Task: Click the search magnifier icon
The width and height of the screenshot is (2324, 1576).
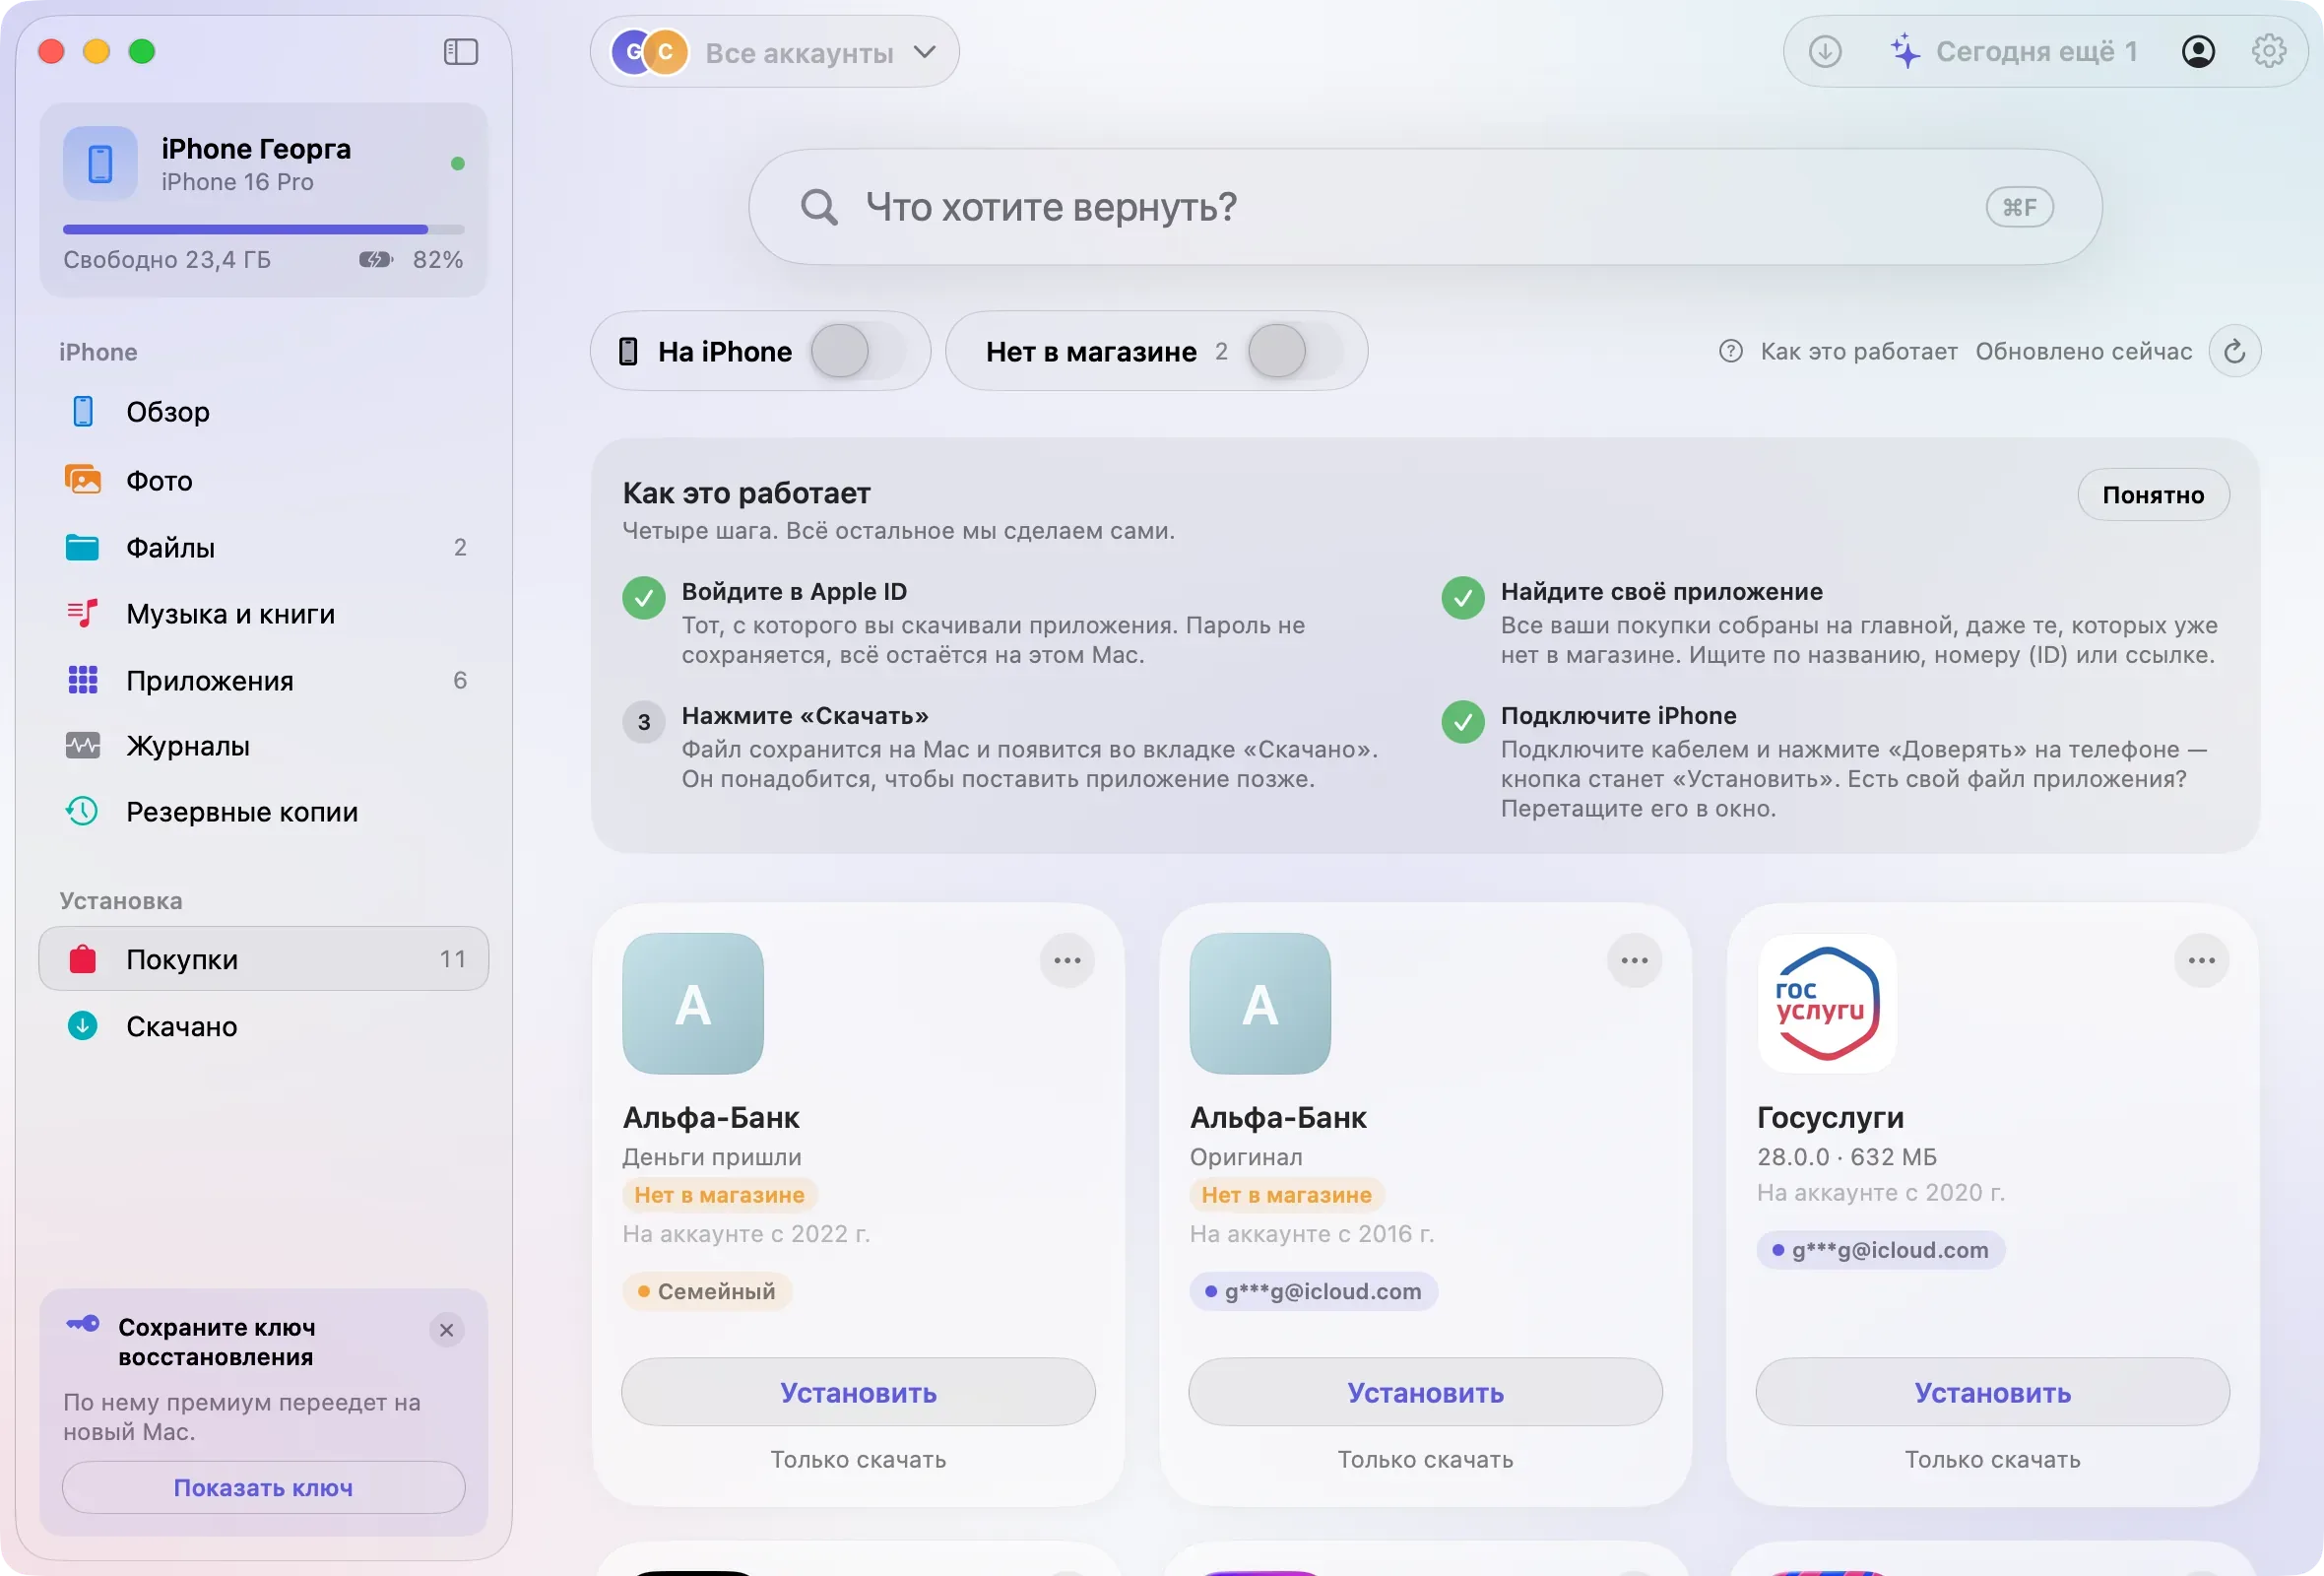Action: click(819, 207)
